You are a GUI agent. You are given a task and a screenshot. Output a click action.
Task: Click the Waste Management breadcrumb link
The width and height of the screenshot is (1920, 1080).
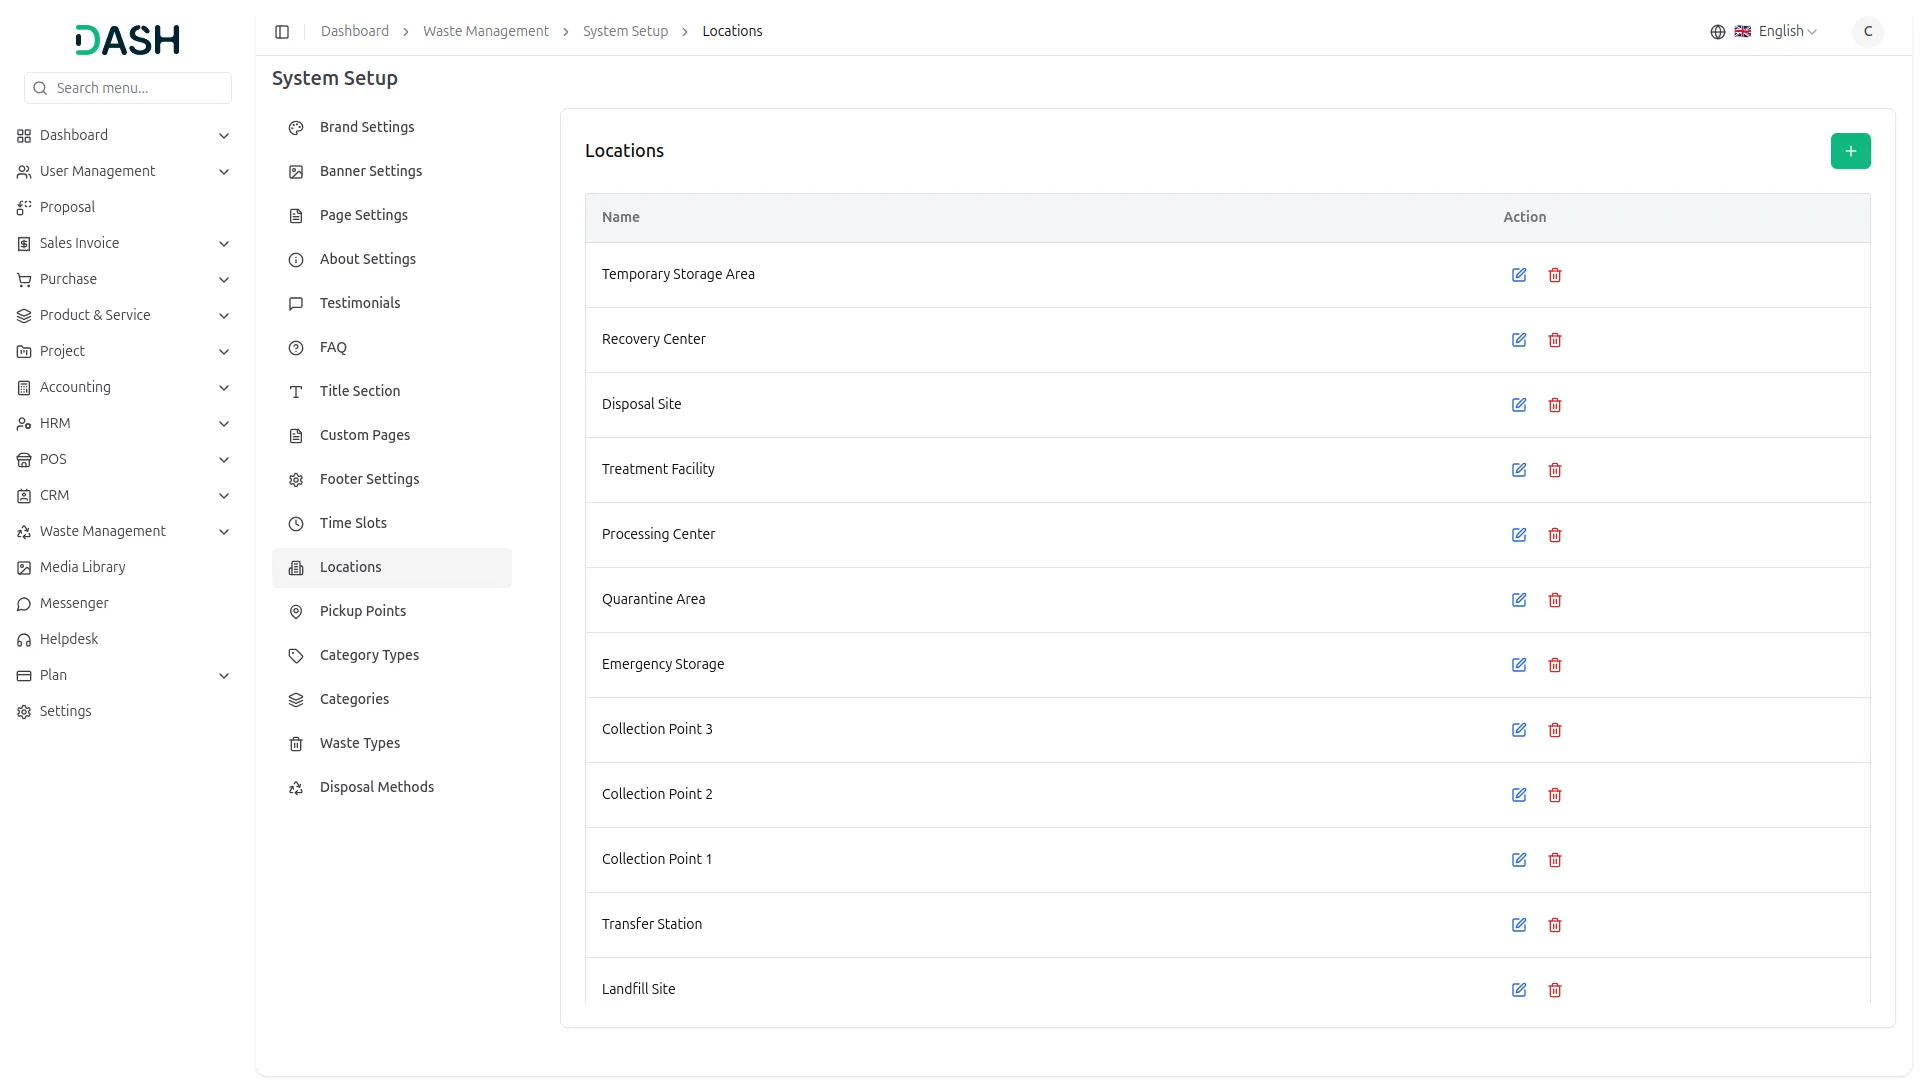tap(485, 32)
